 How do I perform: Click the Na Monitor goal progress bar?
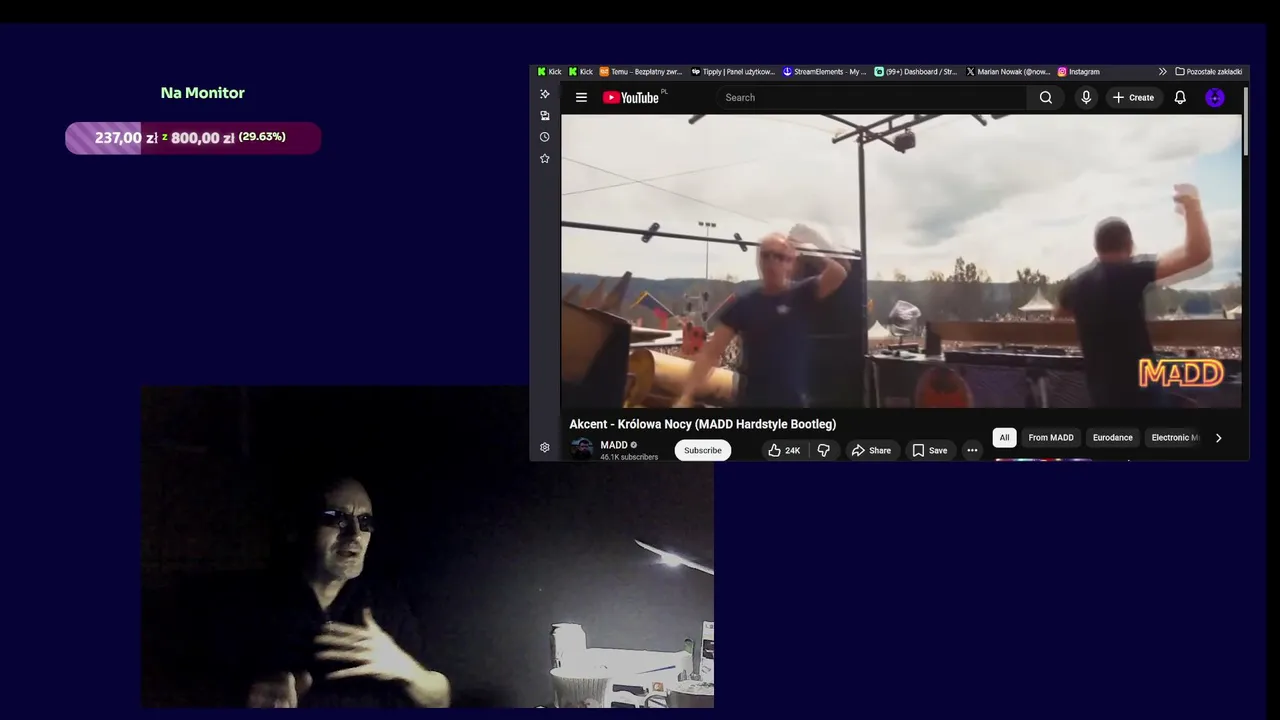point(193,138)
